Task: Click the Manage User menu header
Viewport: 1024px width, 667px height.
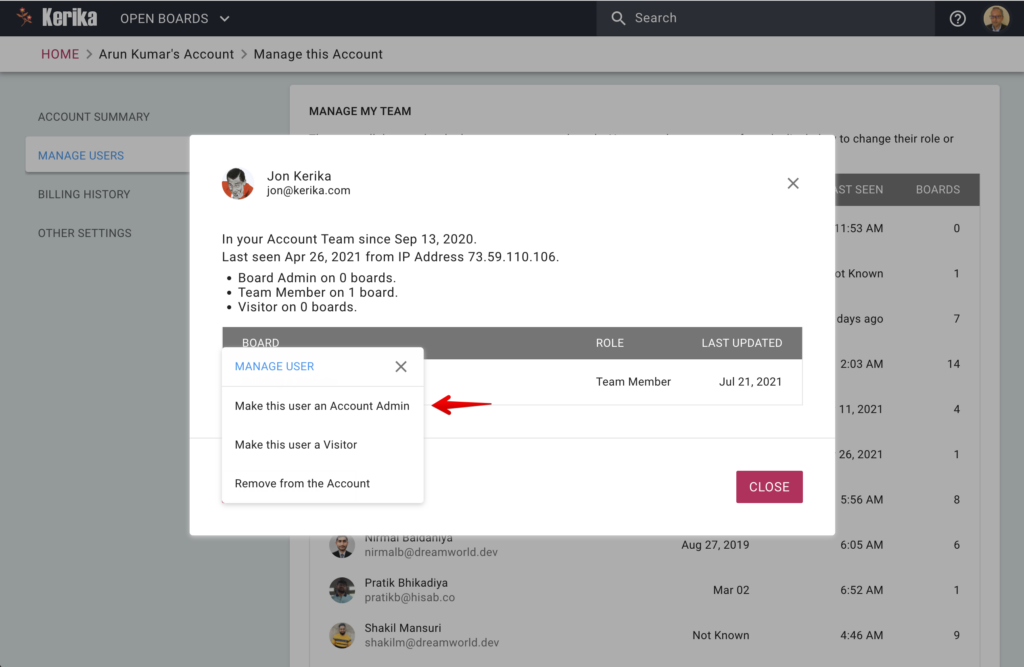Action: pos(274,366)
